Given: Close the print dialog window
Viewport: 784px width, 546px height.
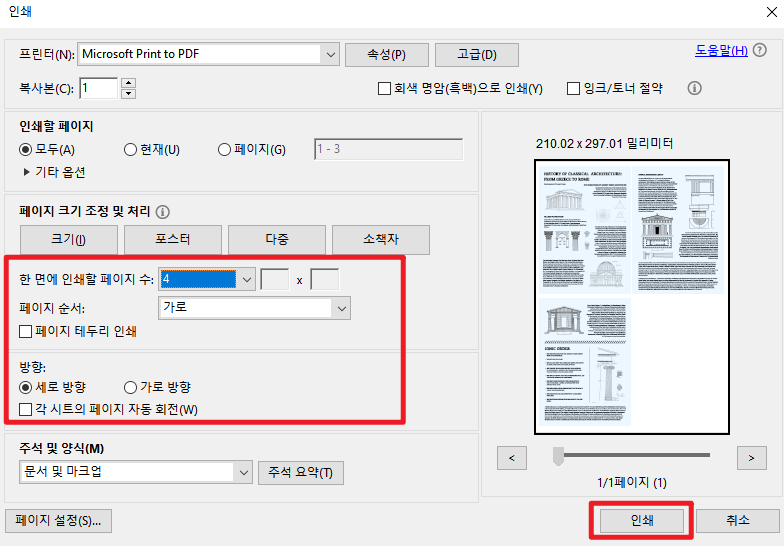Looking at the screenshot, I should [772, 12].
